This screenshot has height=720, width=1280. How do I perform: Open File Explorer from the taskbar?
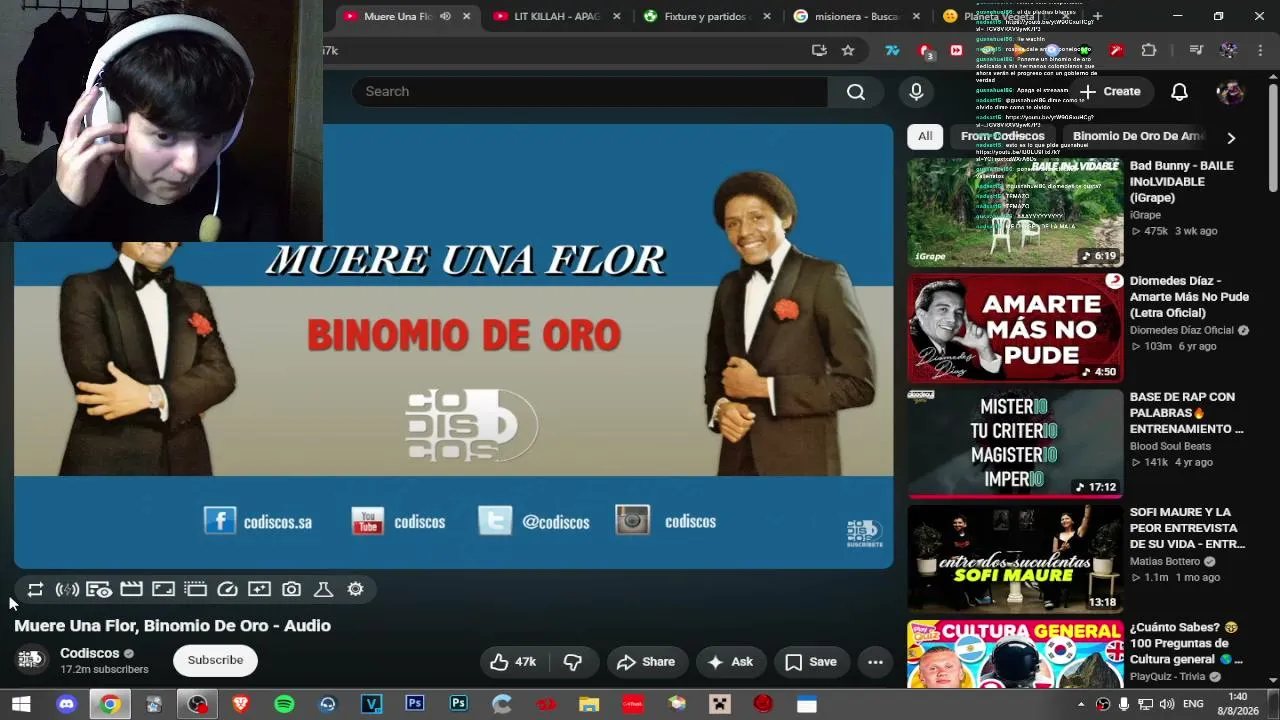[589, 704]
